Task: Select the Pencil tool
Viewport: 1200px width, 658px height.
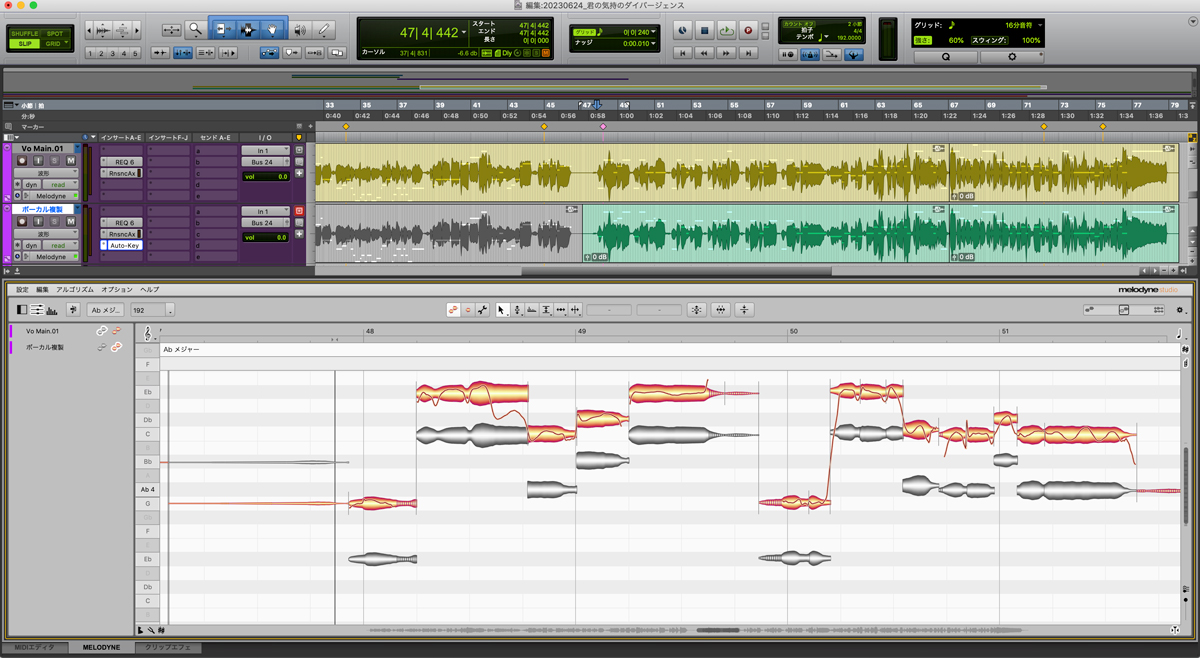Action: coord(325,30)
